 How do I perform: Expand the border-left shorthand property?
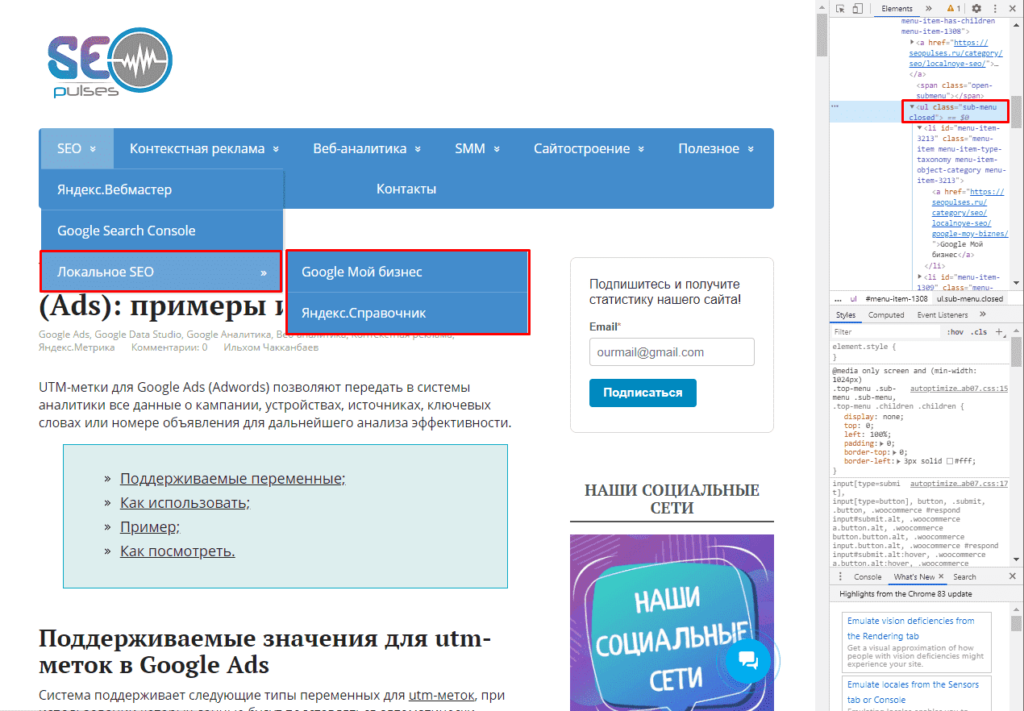click(899, 461)
